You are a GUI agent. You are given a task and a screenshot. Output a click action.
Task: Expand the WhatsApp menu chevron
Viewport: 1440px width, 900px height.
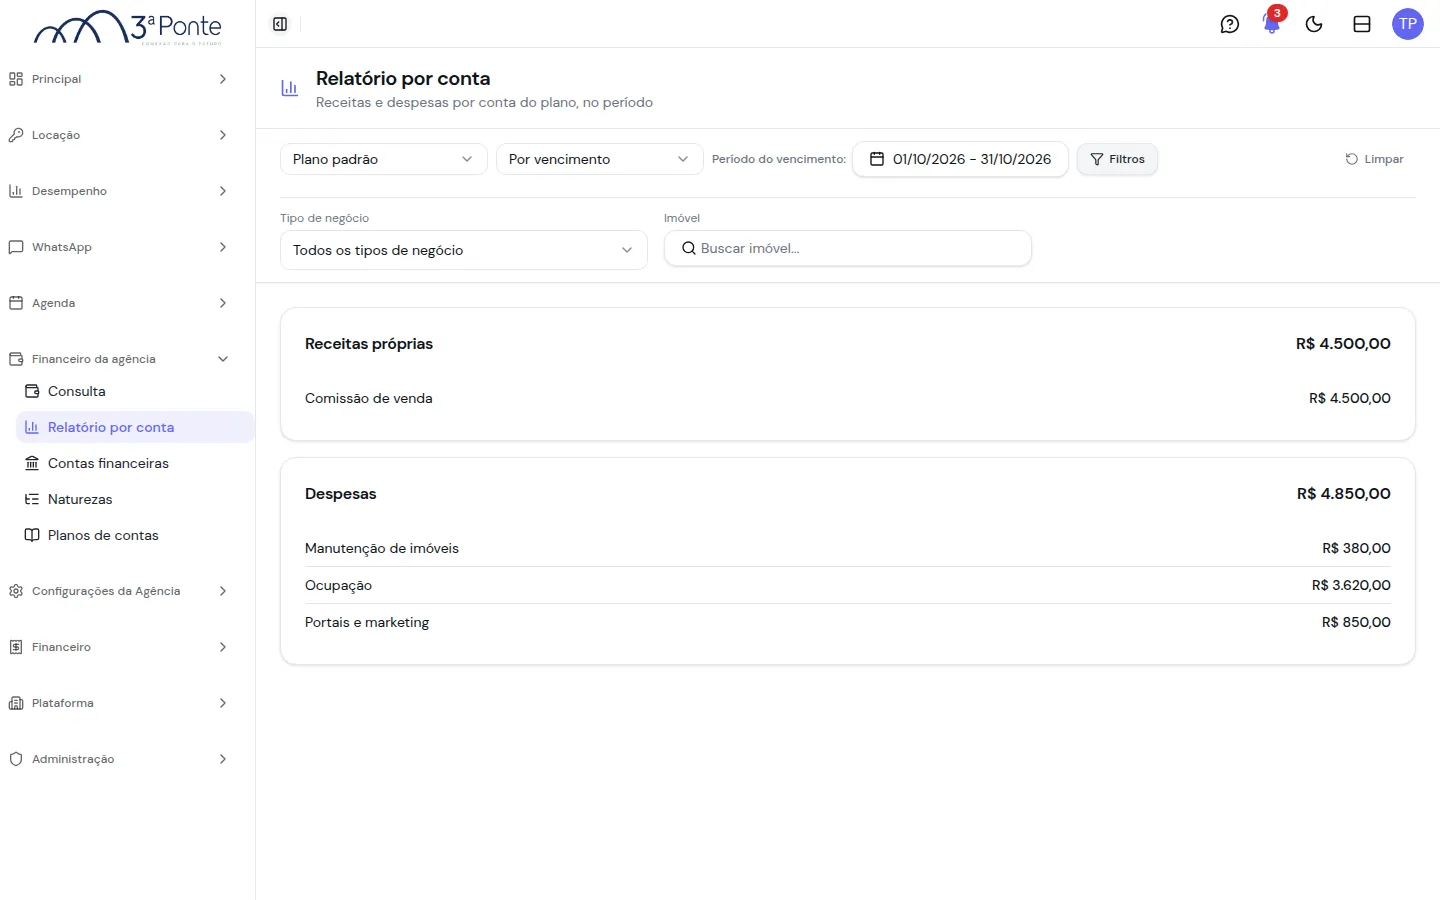223,247
